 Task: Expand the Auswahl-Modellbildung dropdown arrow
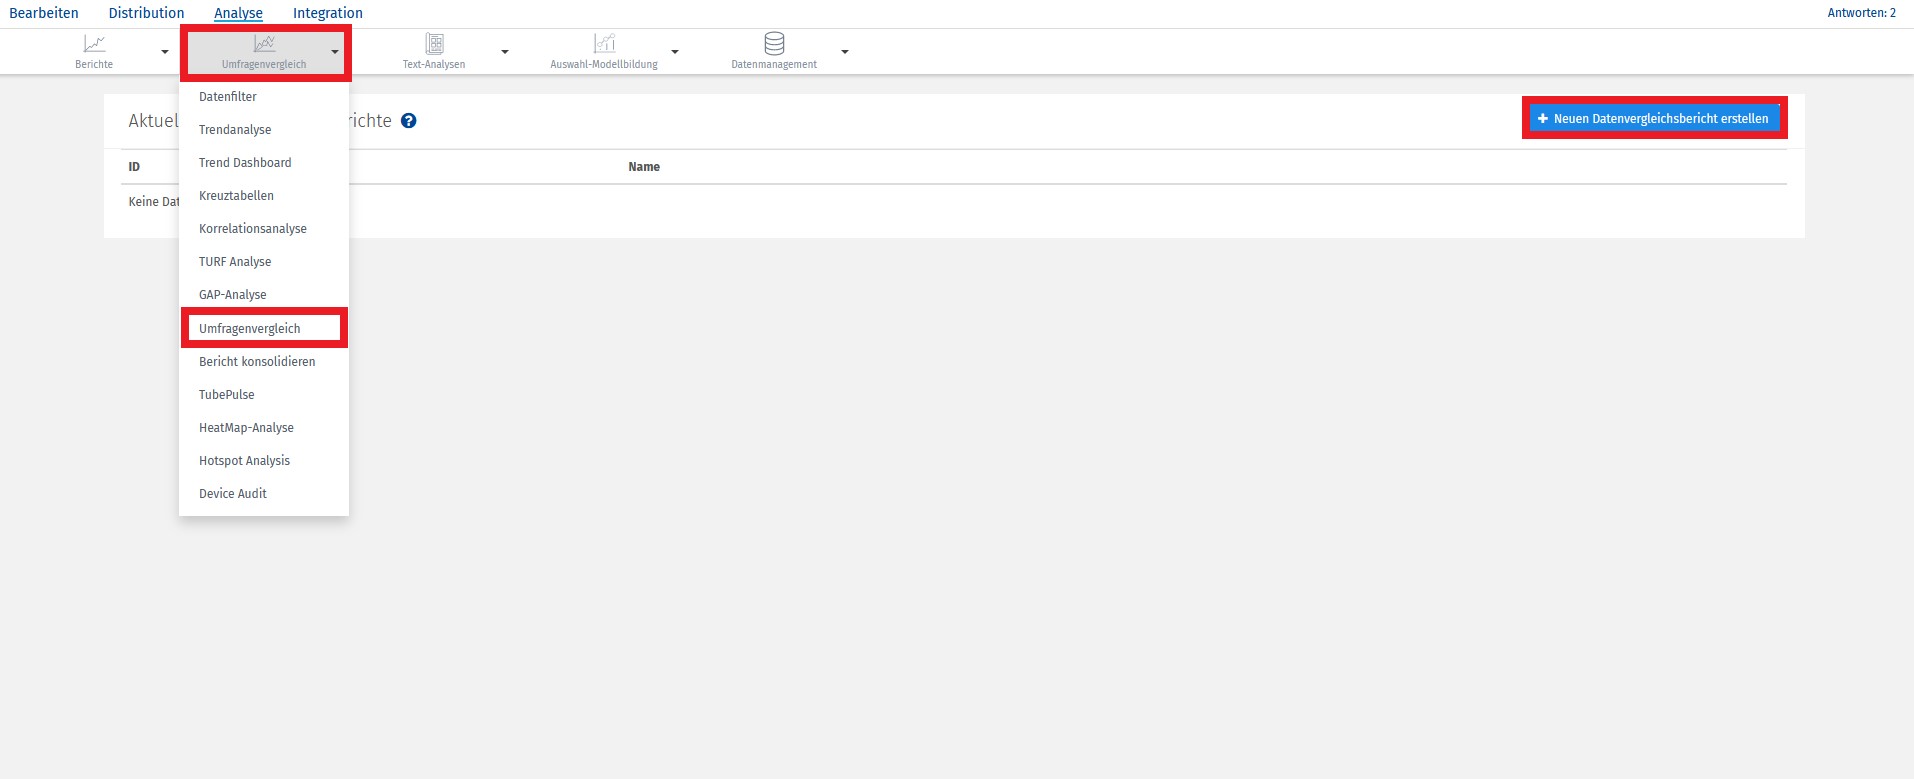[x=675, y=52]
